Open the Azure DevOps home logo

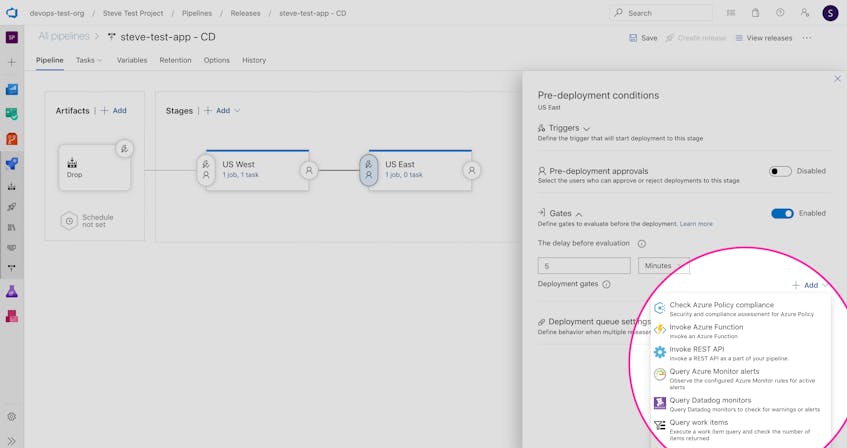(x=11, y=13)
